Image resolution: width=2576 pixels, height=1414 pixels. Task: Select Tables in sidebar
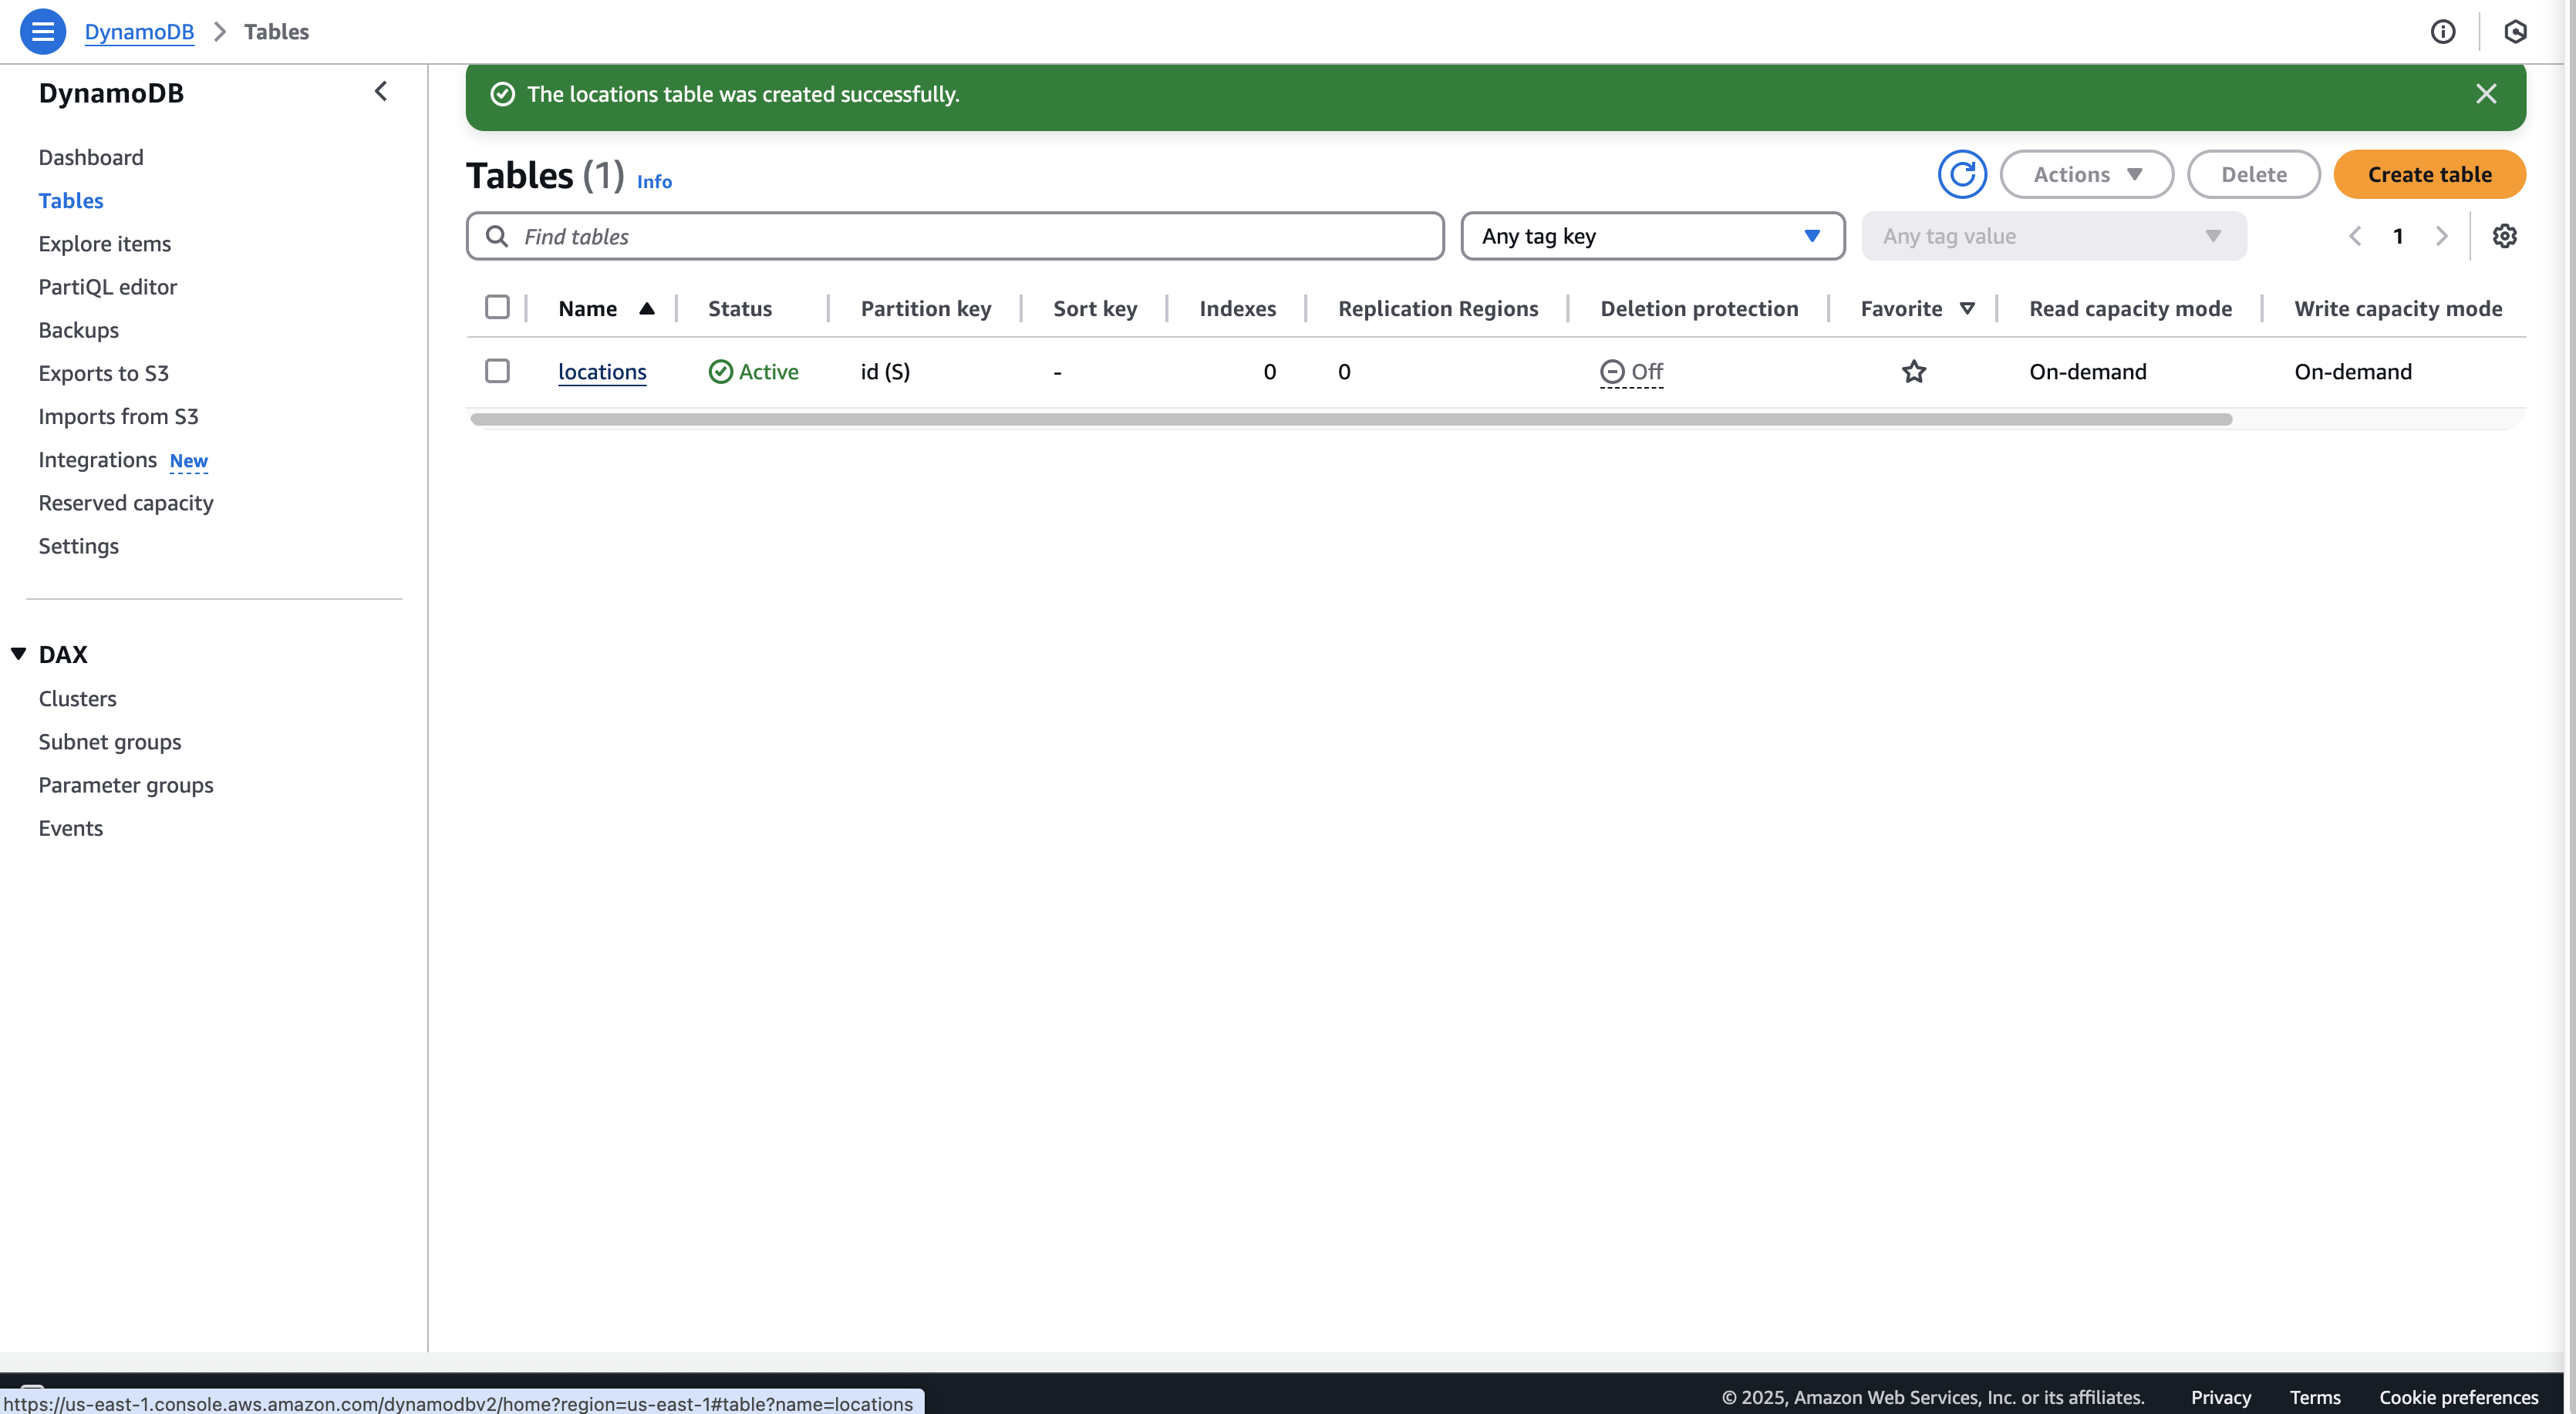pyautogui.click(x=71, y=200)
